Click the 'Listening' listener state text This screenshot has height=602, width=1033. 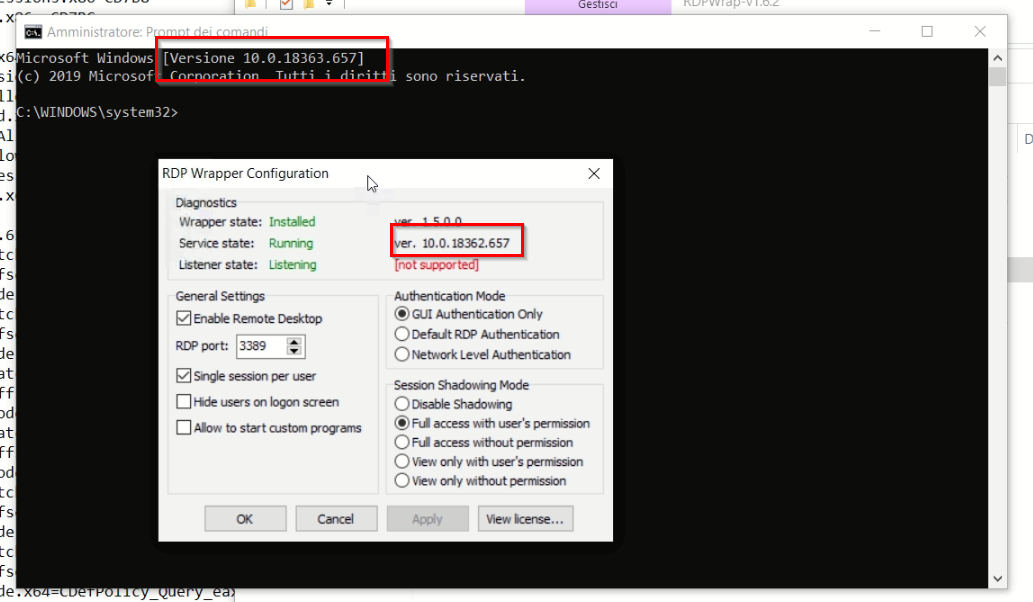click(x=293, y=264)
